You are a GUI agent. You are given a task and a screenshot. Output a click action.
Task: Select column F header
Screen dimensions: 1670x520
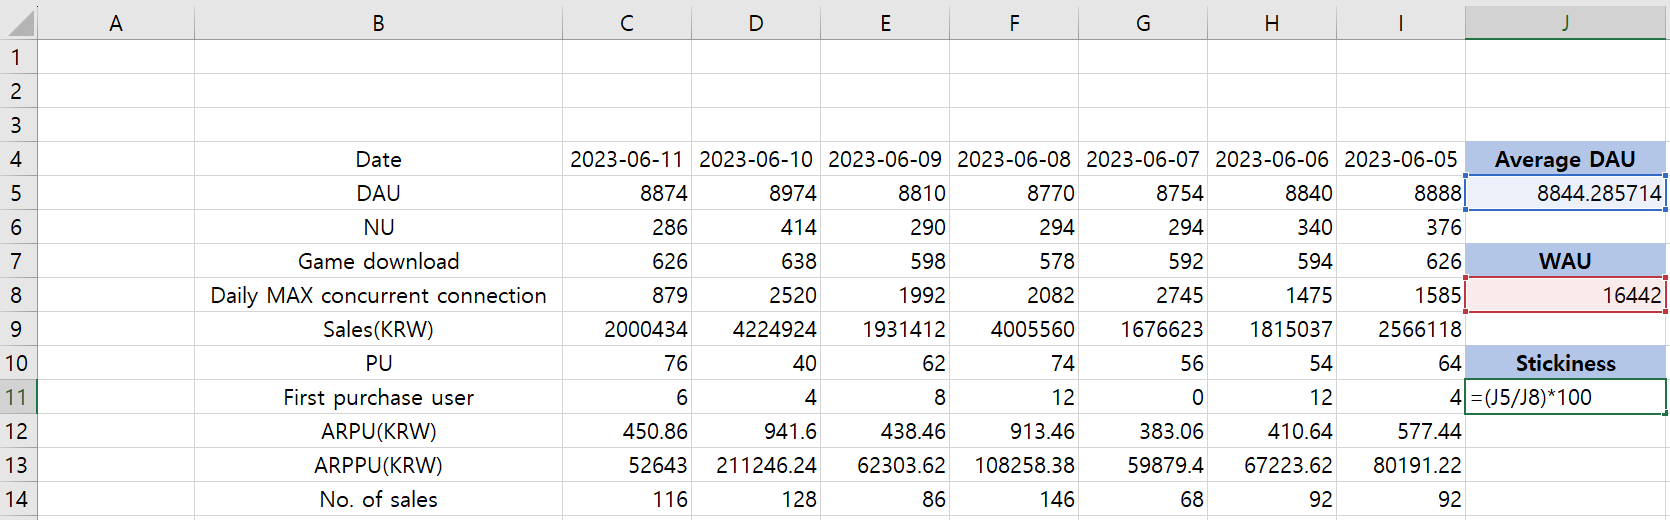point(1014,23)
